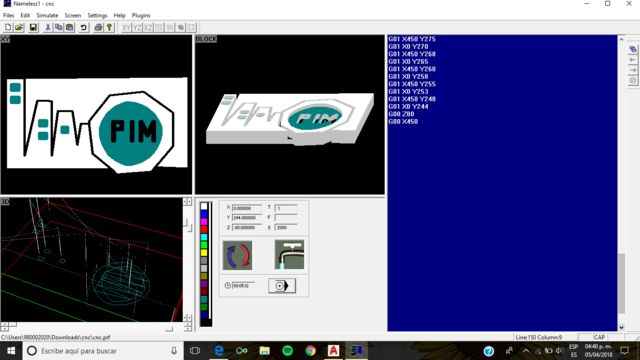Screen dimensions: 640x360
Task: Click the S spindle speed field
Action: pos(286,227)
